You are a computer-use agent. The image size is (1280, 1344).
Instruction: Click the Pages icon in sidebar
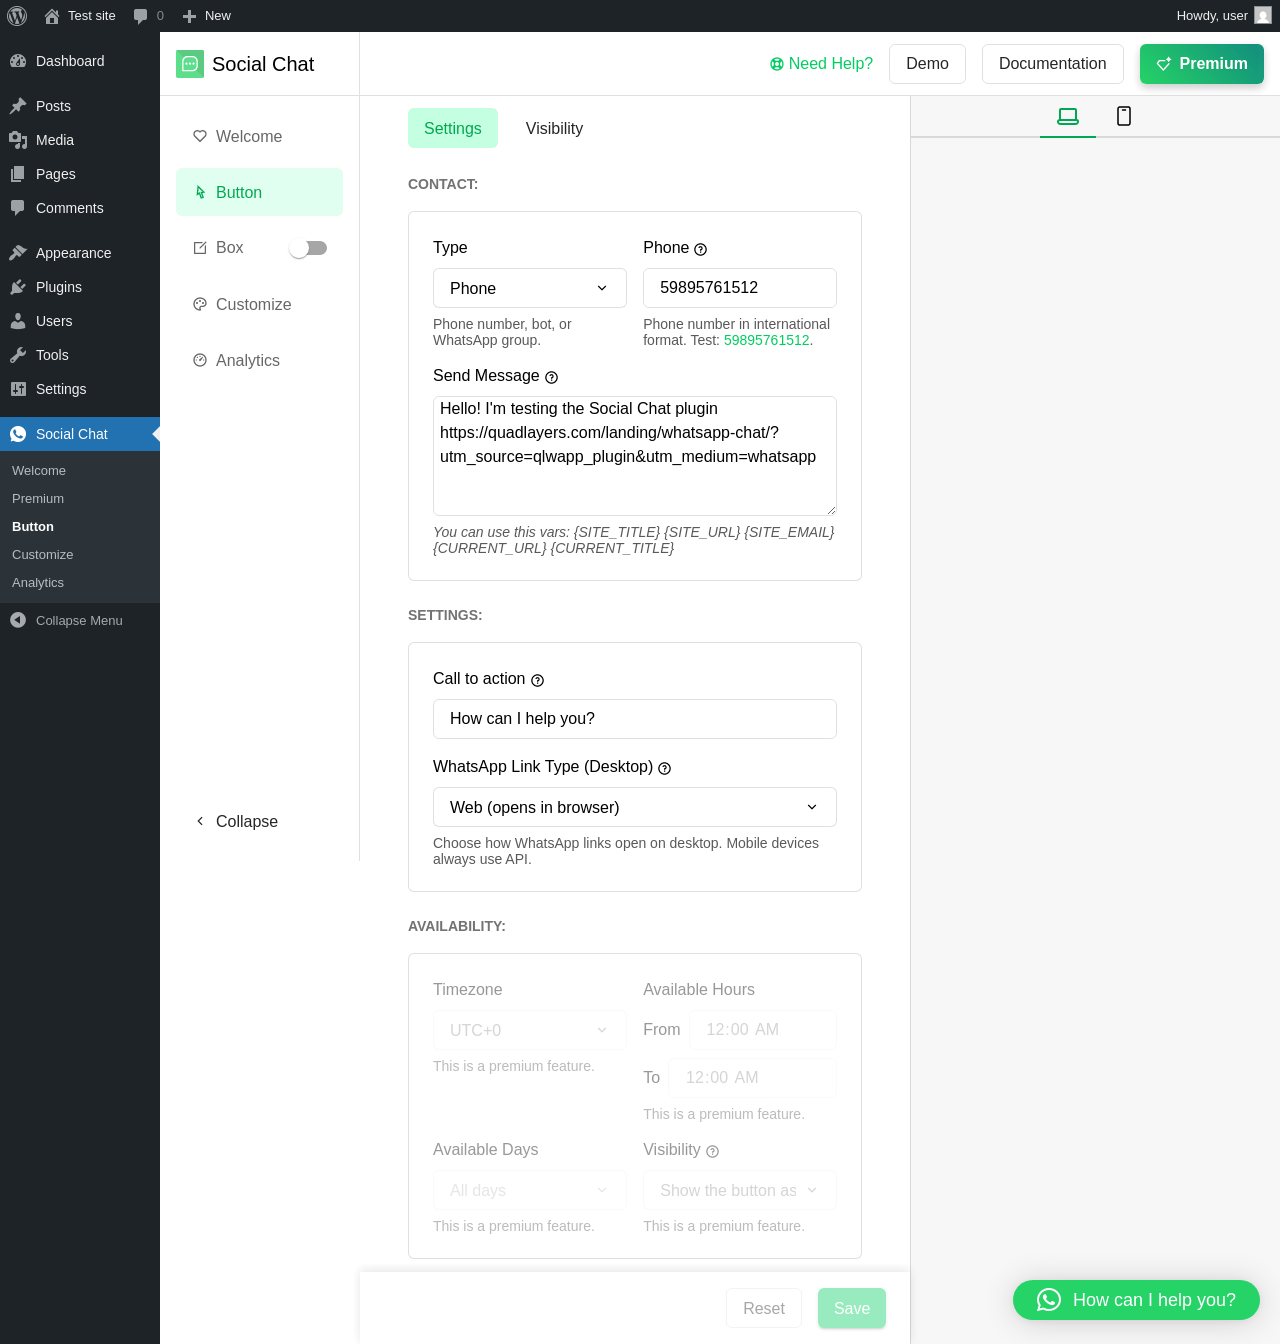coord(18,174)
